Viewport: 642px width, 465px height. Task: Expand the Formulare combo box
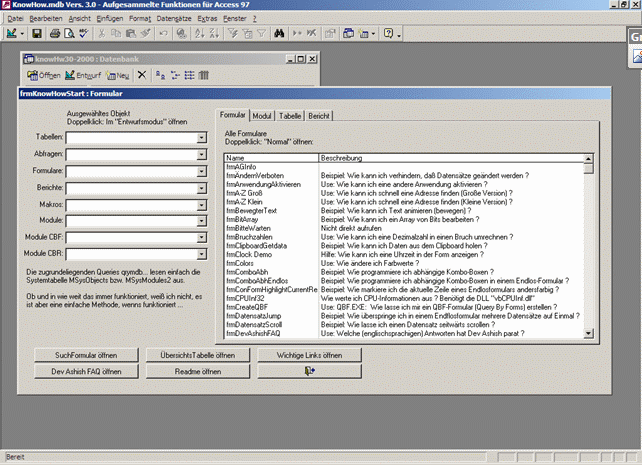[x=201, y=171]
